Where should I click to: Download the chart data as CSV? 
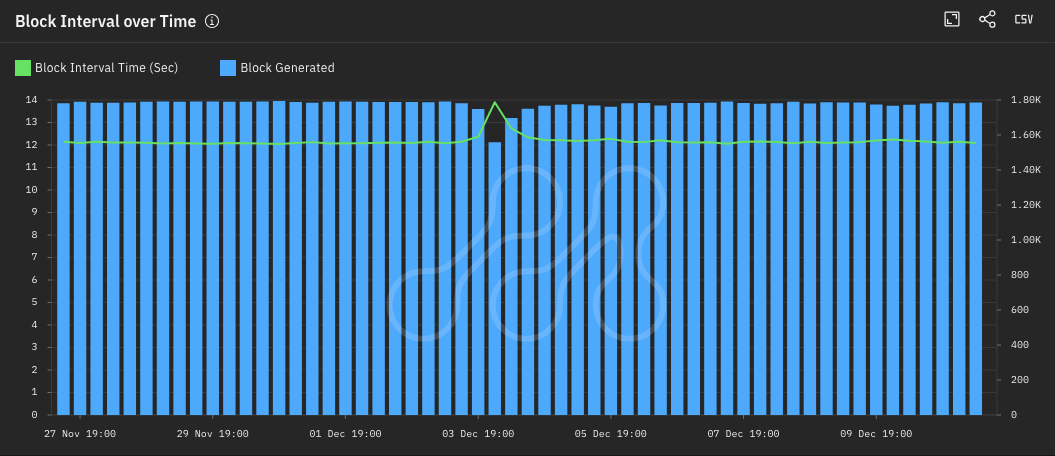coord(1023,20)
